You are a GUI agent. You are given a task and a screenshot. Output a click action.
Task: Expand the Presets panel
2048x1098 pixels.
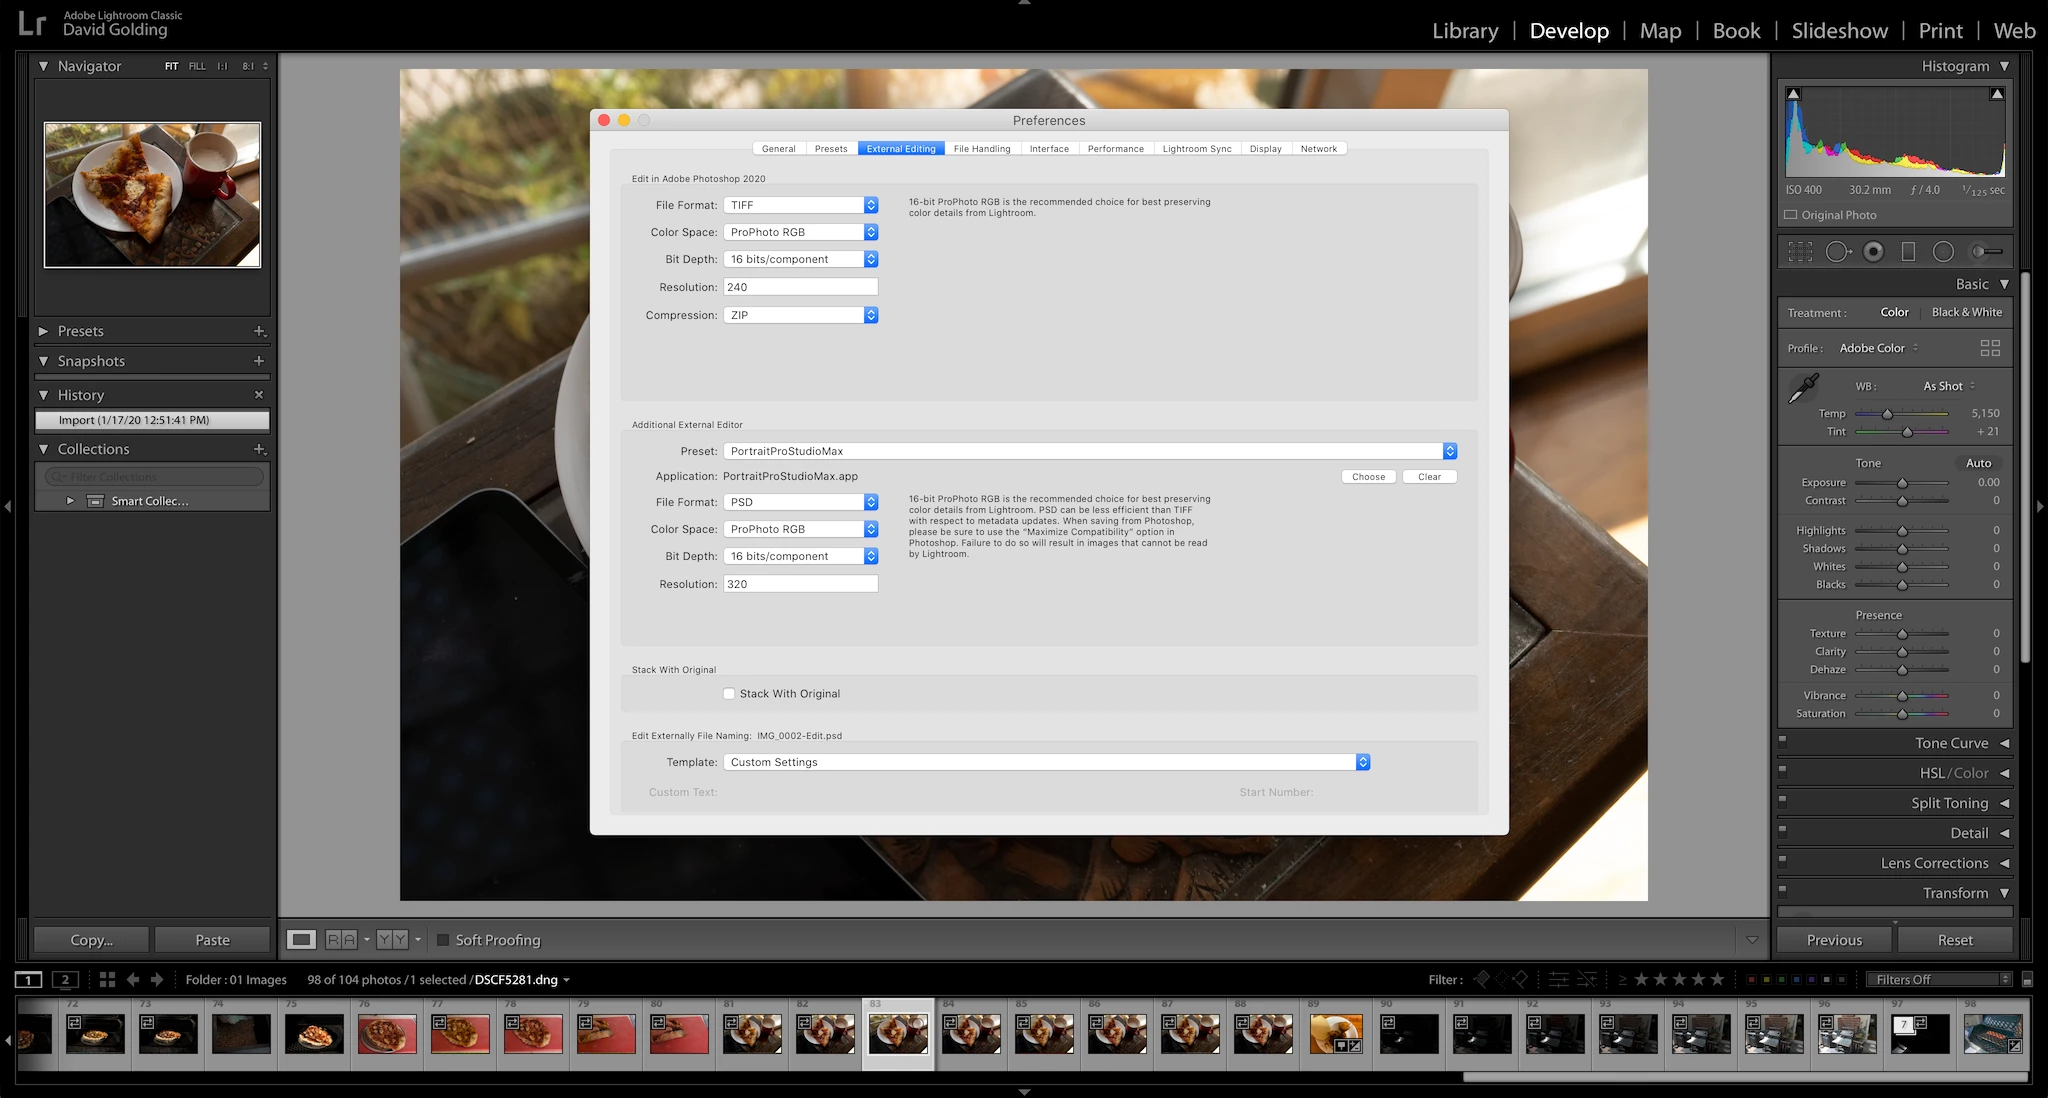pos(43,331)
